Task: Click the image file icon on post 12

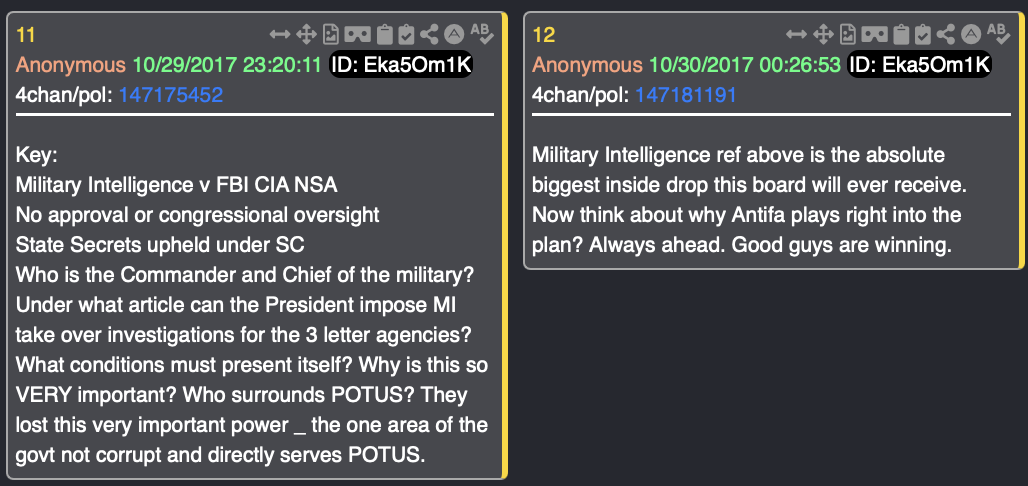Action: 848,35
